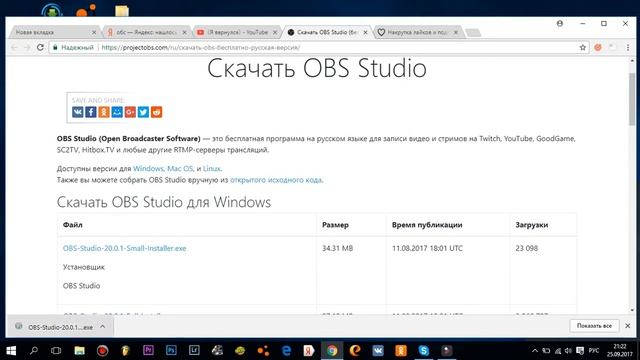Open 'открытого исходного кода' source link

[276, 180]
